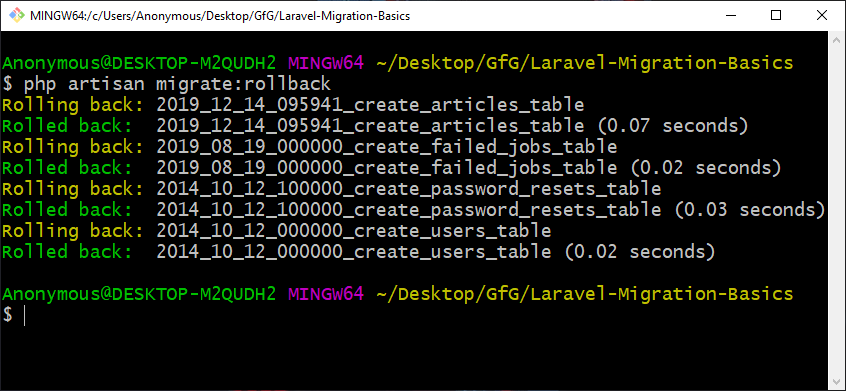This screenshot has height=391, width=846.
Task: Click 'Rolling back' create_users_table line
Action: click(x=277, y=231)
